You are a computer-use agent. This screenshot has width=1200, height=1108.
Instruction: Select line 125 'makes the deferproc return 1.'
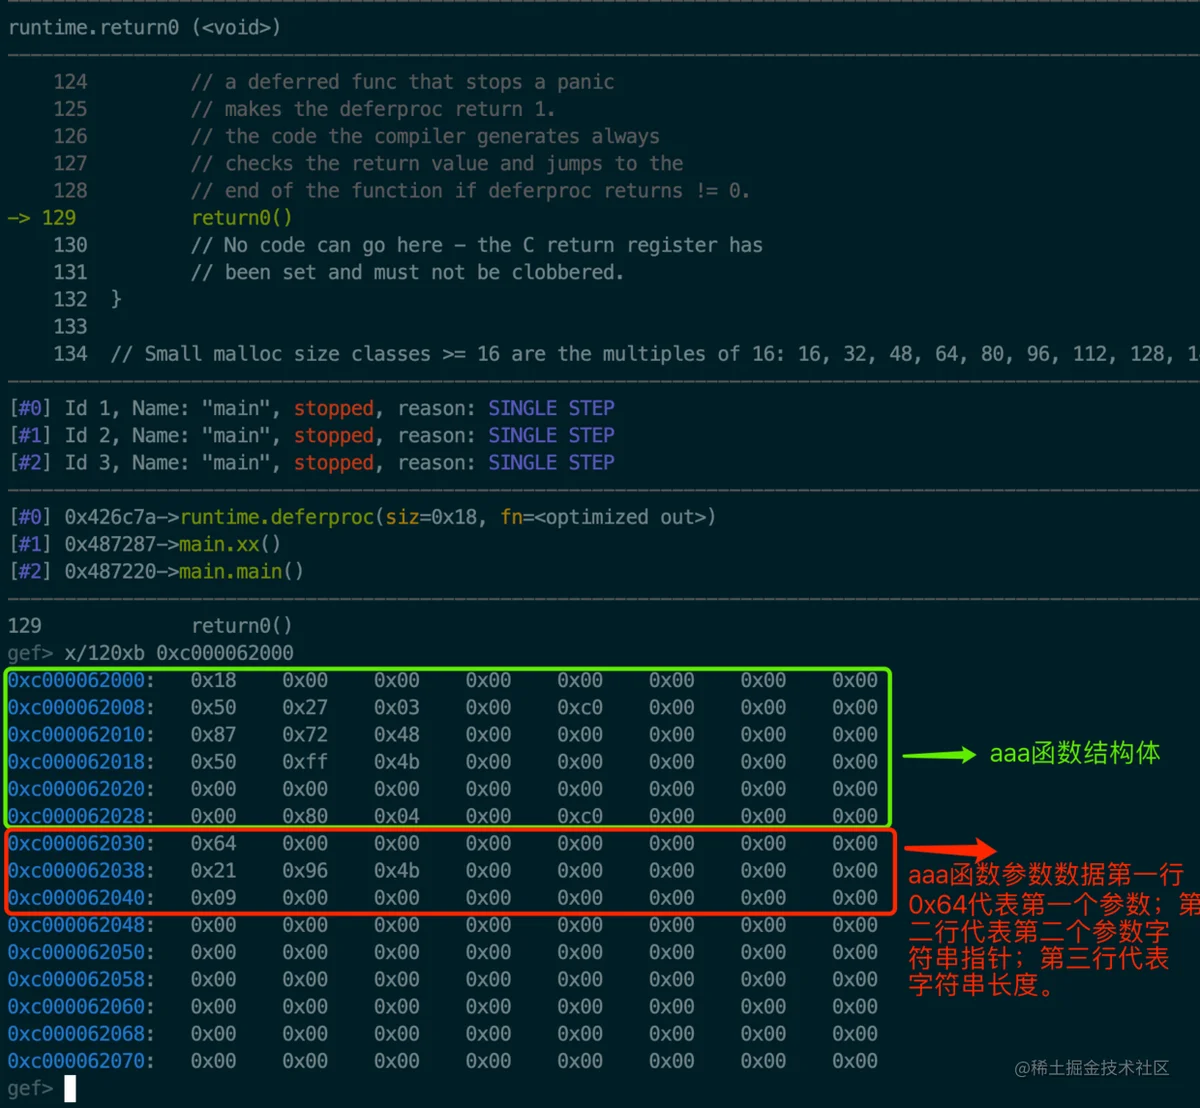point(373,109)
